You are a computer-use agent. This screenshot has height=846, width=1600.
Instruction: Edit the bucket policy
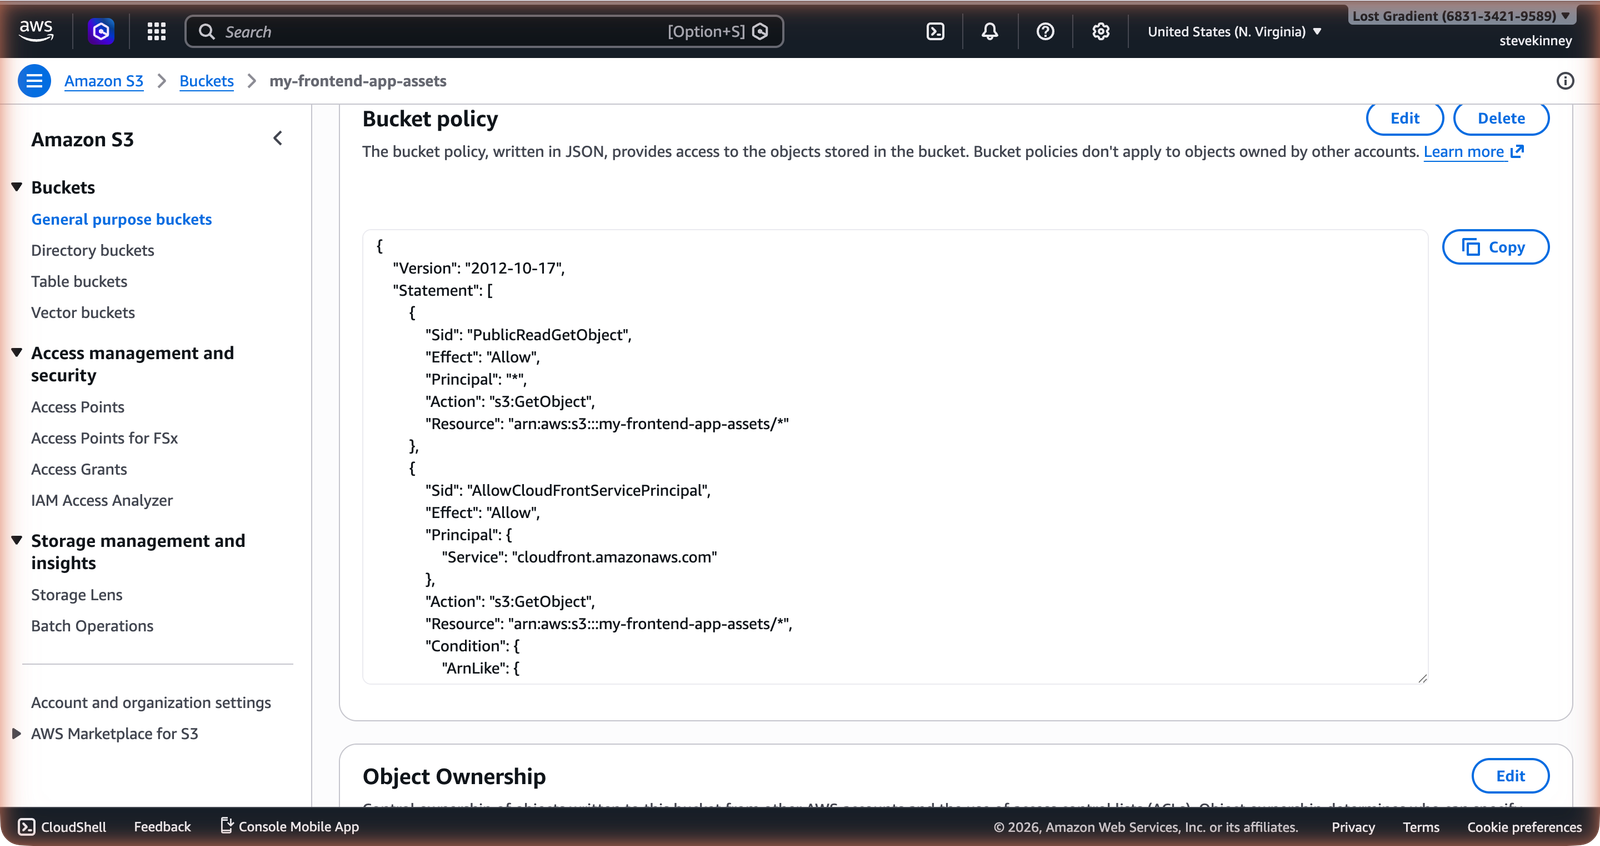point(1405,118)
